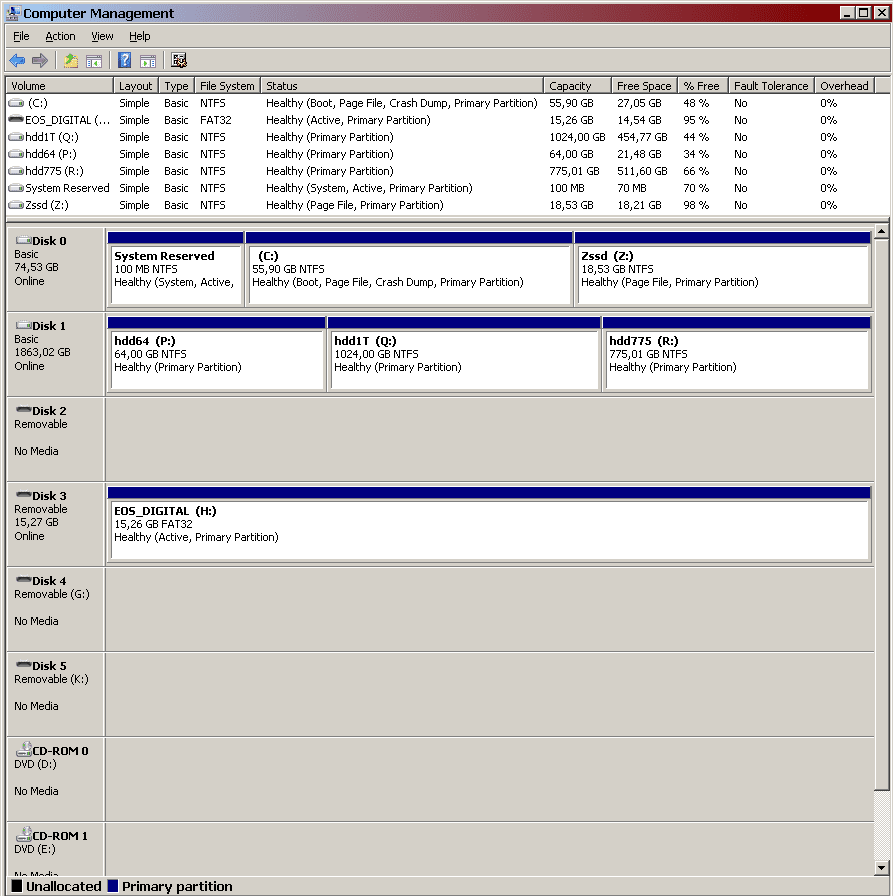Click the disk settings toolbar icon

pos(179,60)
